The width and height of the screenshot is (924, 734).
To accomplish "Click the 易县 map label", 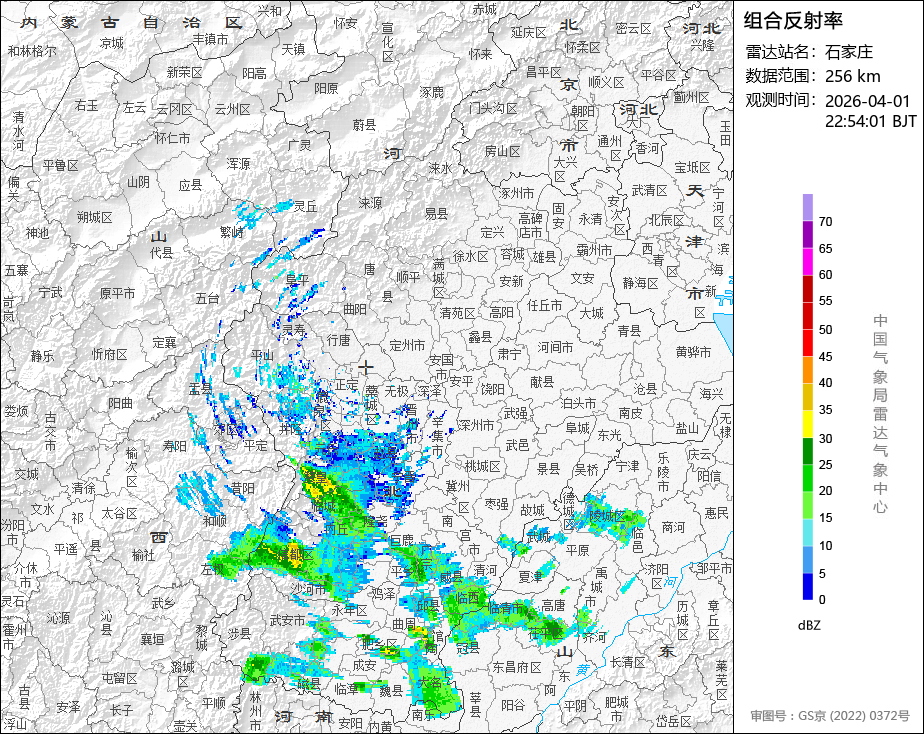I will tap(436, 213).
